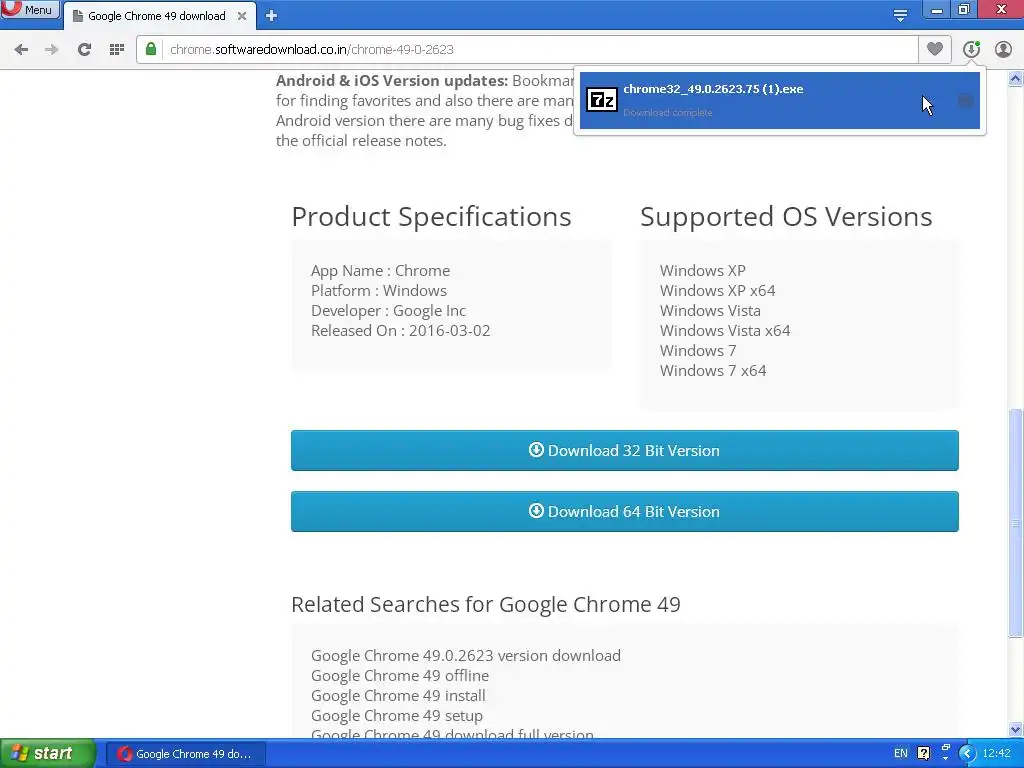Open the Speed Dial grid
The width and height of the screenshot is (1024, 768).
tap(116, 49)
